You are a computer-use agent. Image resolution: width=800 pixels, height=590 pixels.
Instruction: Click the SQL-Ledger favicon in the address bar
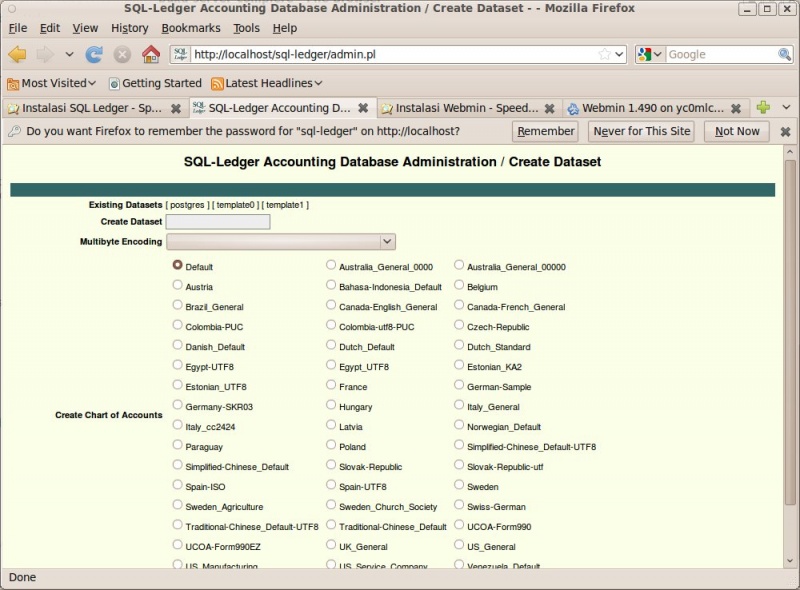181,54
